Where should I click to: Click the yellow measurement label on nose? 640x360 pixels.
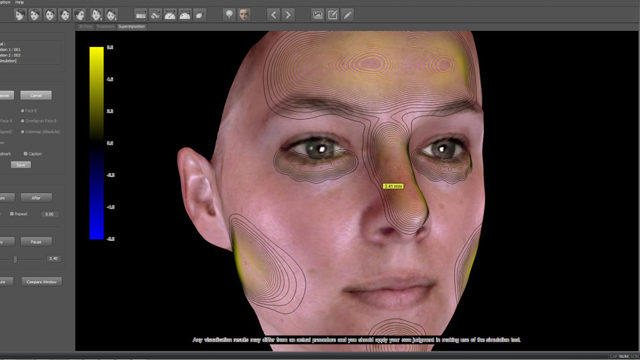tap(393, 186)
